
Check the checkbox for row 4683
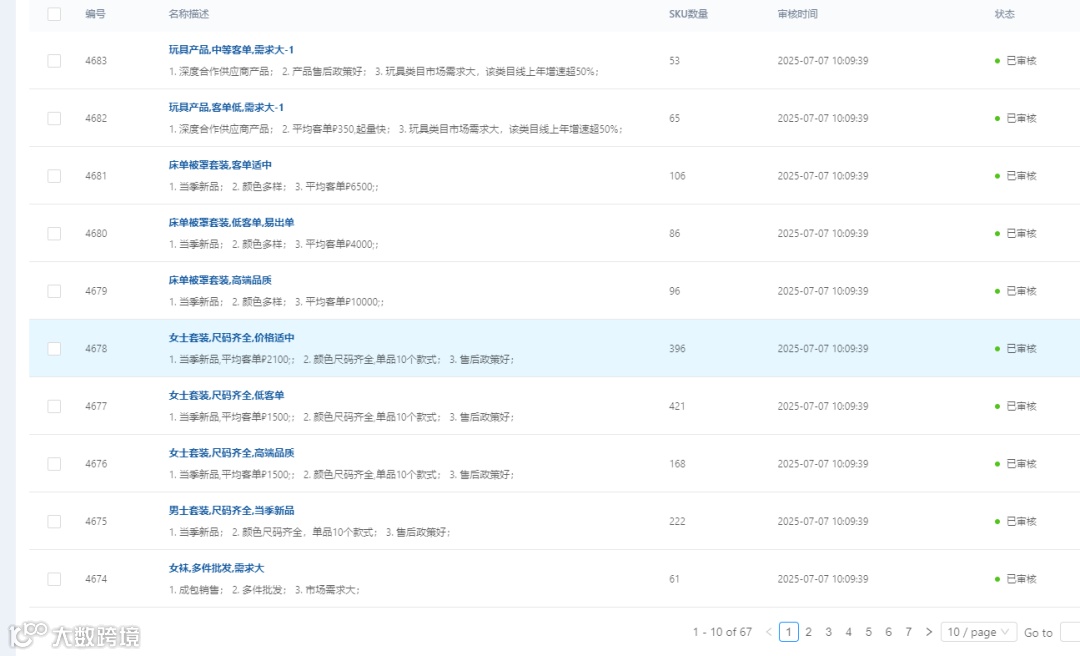pyautogui.click(x=54, y=60)
